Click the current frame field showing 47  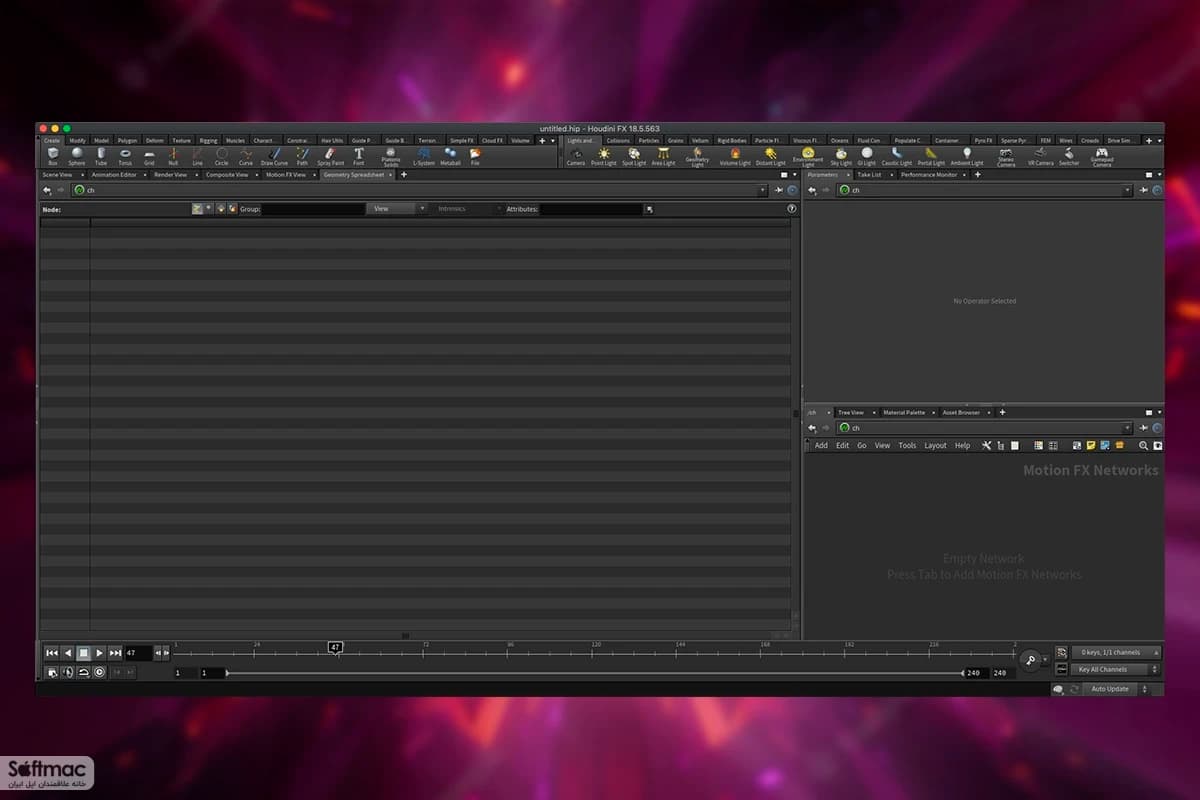138,653
